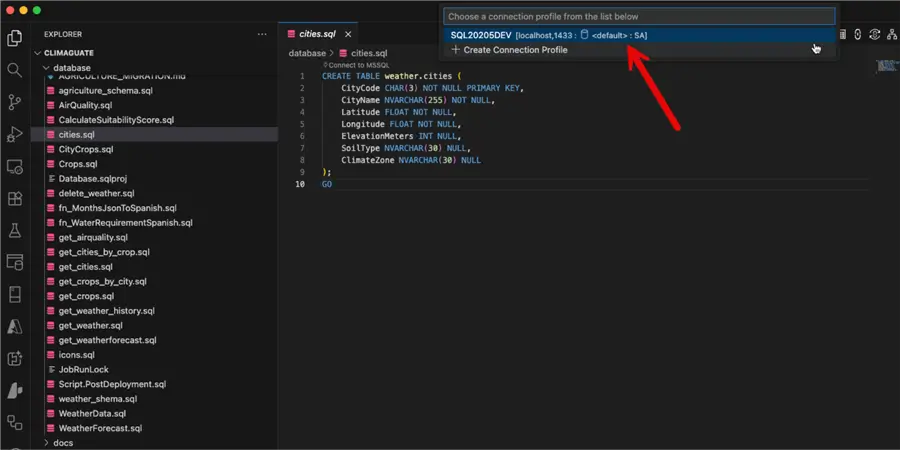Screen dimensions: 900x450
Task: Open get_crops_by_city.sql file
Action: click(103, 282)
